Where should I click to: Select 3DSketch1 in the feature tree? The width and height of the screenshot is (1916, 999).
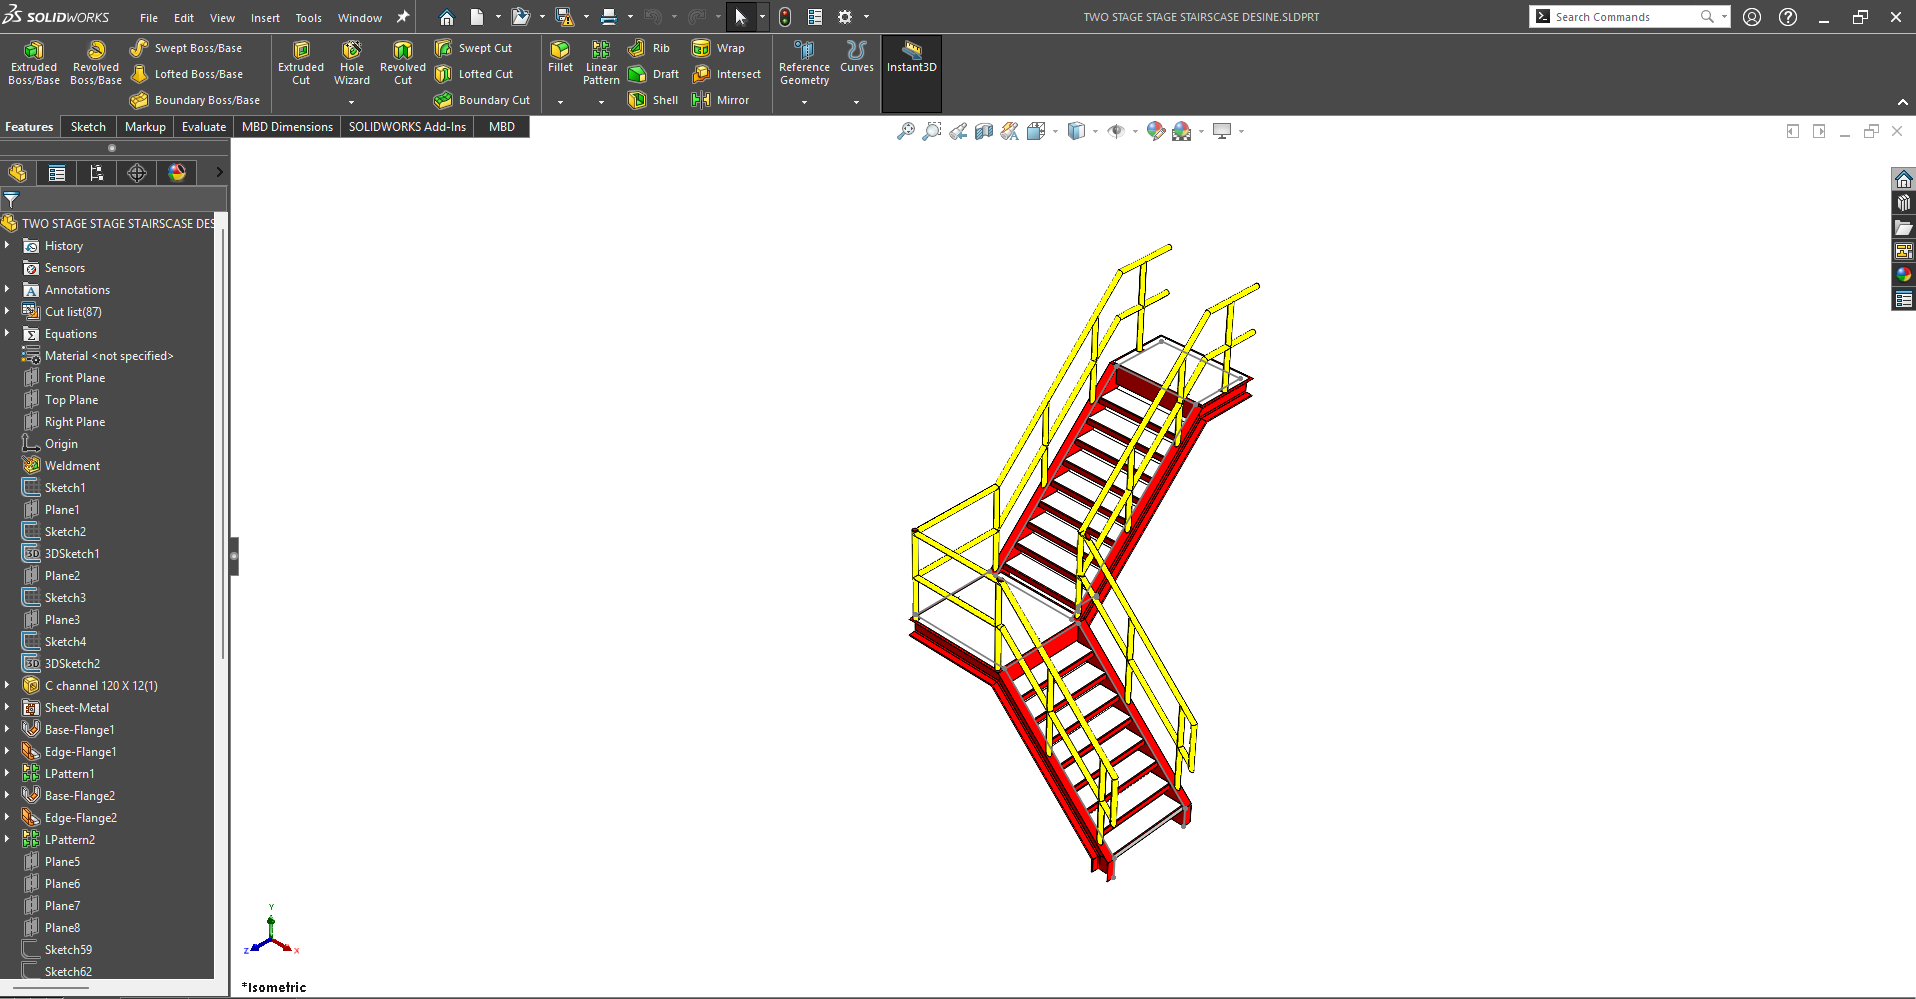pos(62,554)
